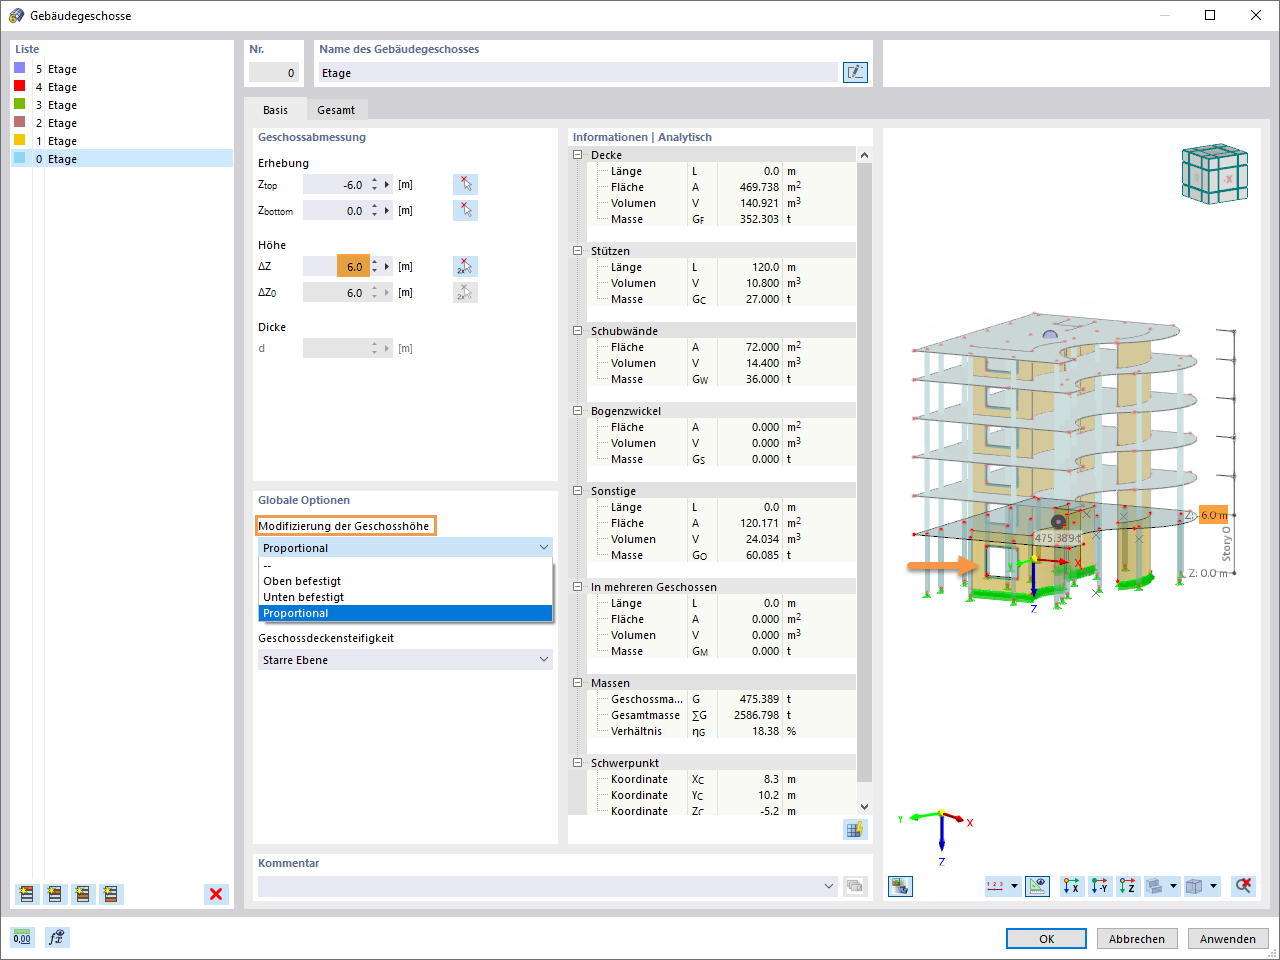Image resolution: width=1280 pixels, height=960 pixels.
Task: Collapse the Sonstige section
Action: click(577, 491)
